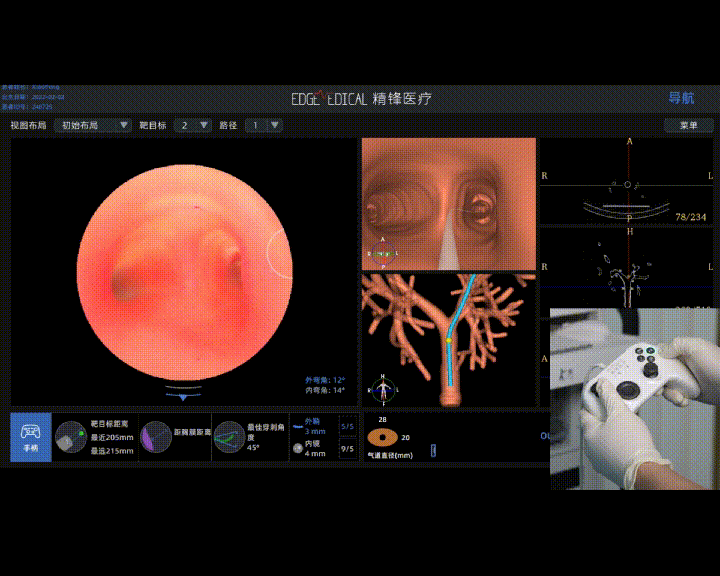Toggle the 5/5 outer sheath box
Screen dimensions: 720x576
pyautogui.click(x=347, y=425)
